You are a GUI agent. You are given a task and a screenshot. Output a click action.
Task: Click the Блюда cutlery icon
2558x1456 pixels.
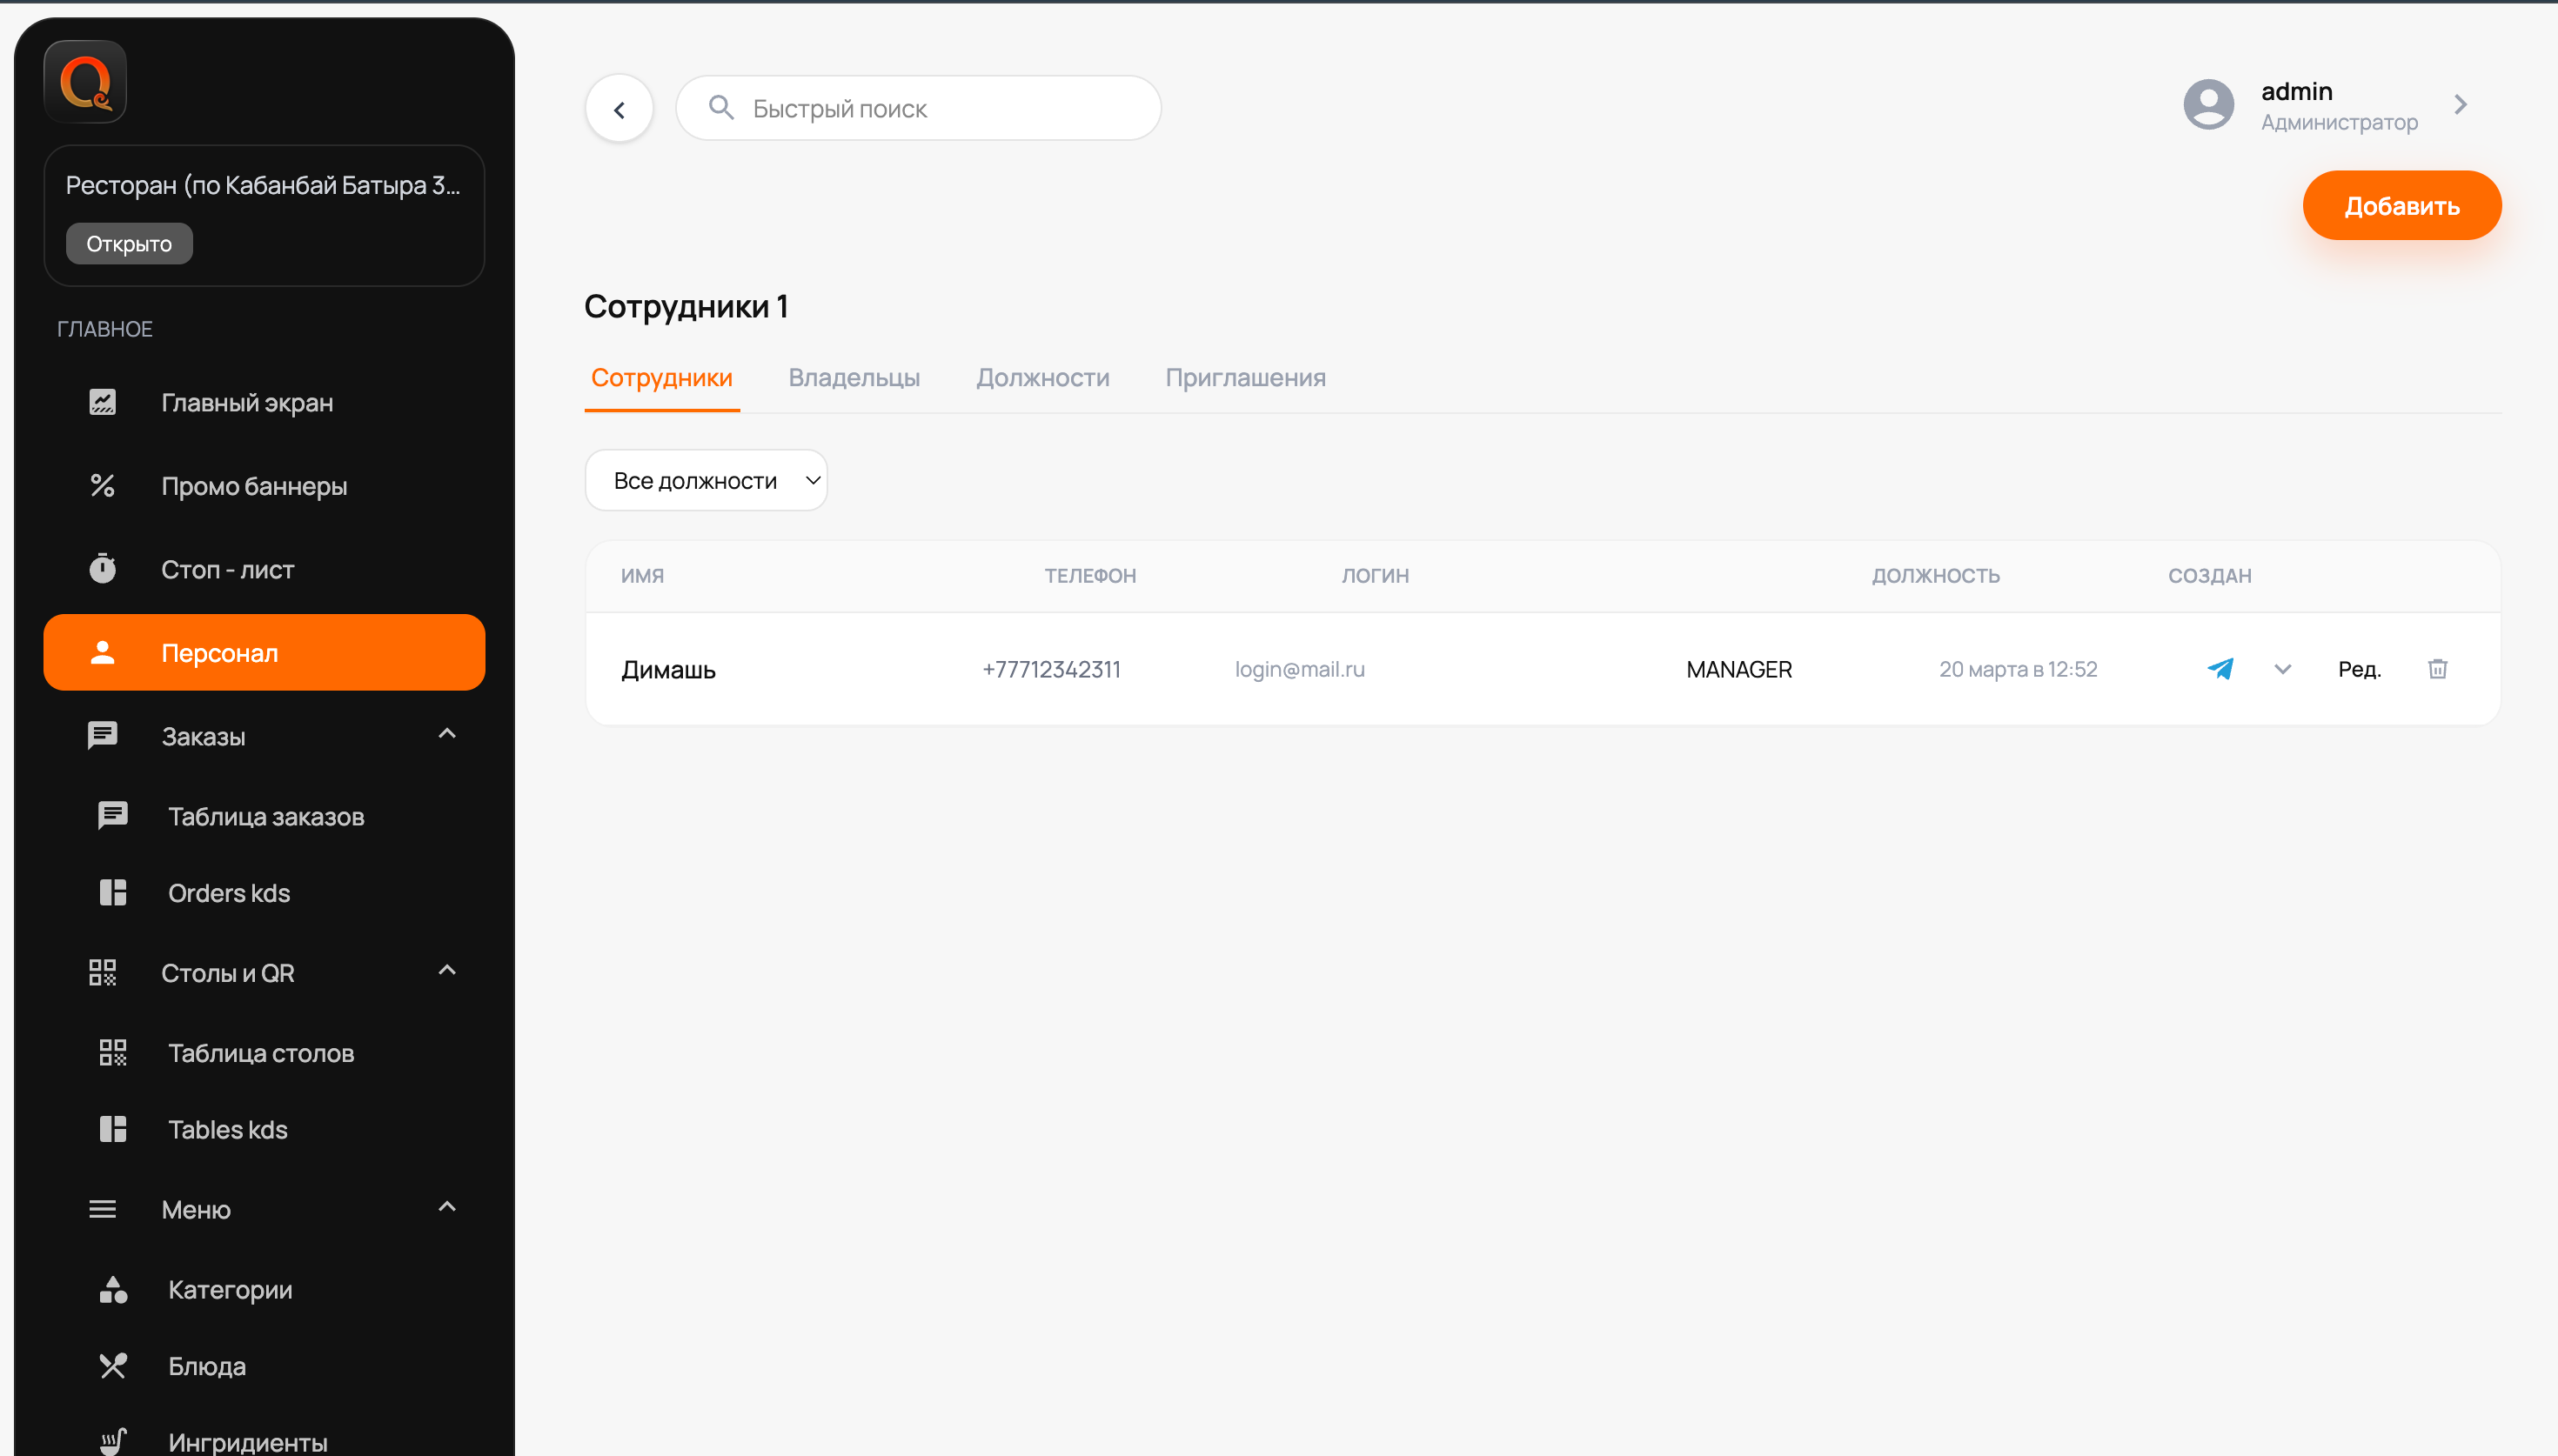point(112,1365)
